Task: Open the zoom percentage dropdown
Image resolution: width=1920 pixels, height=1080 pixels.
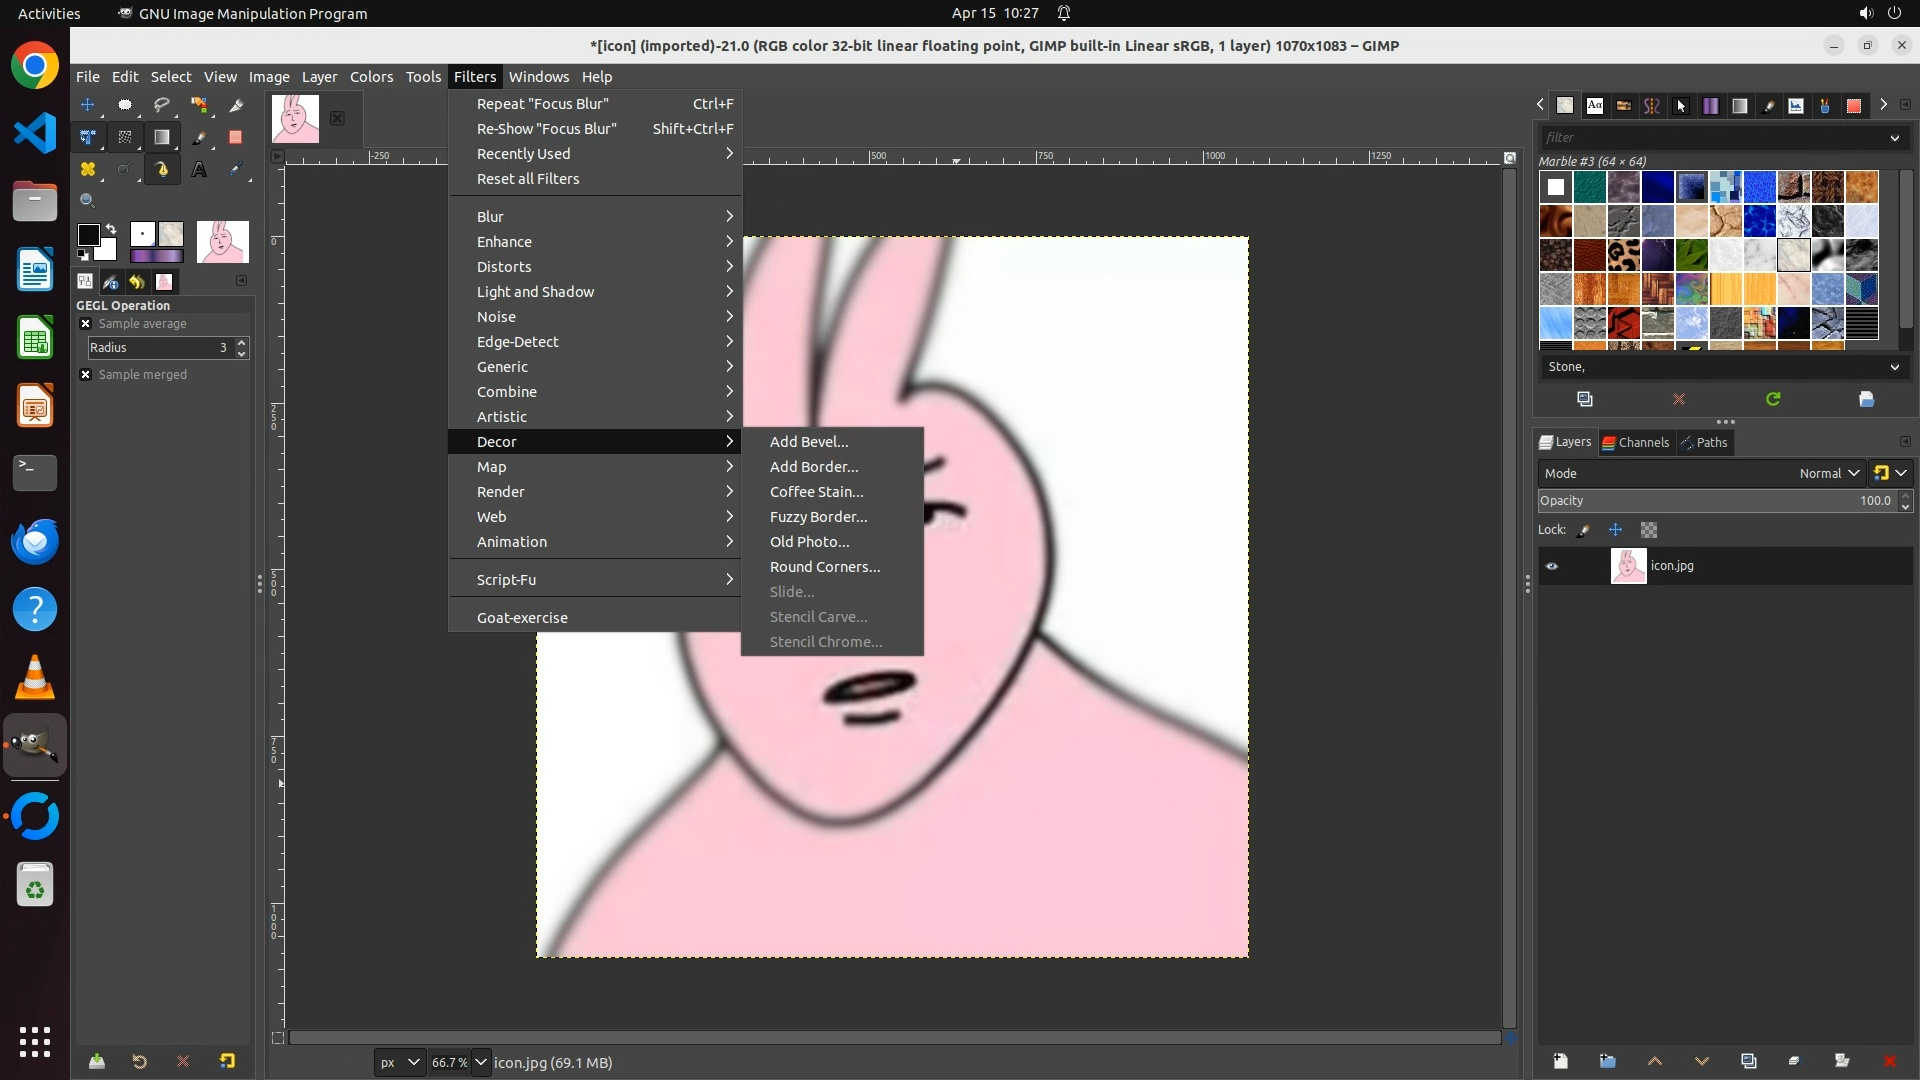Action: coord(481,1062)
